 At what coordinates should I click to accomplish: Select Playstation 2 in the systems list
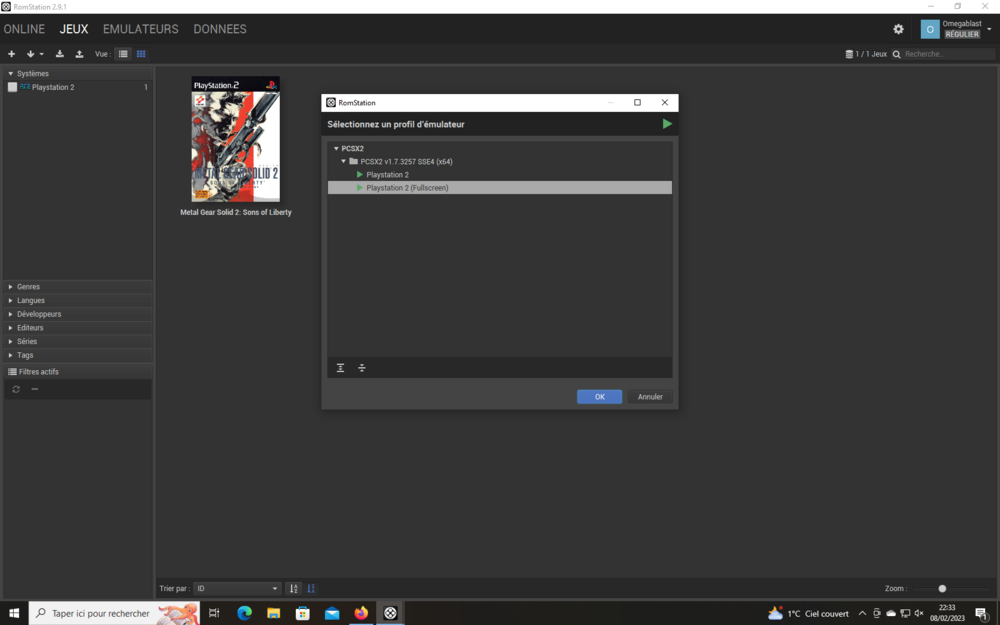tap(53, 87)
